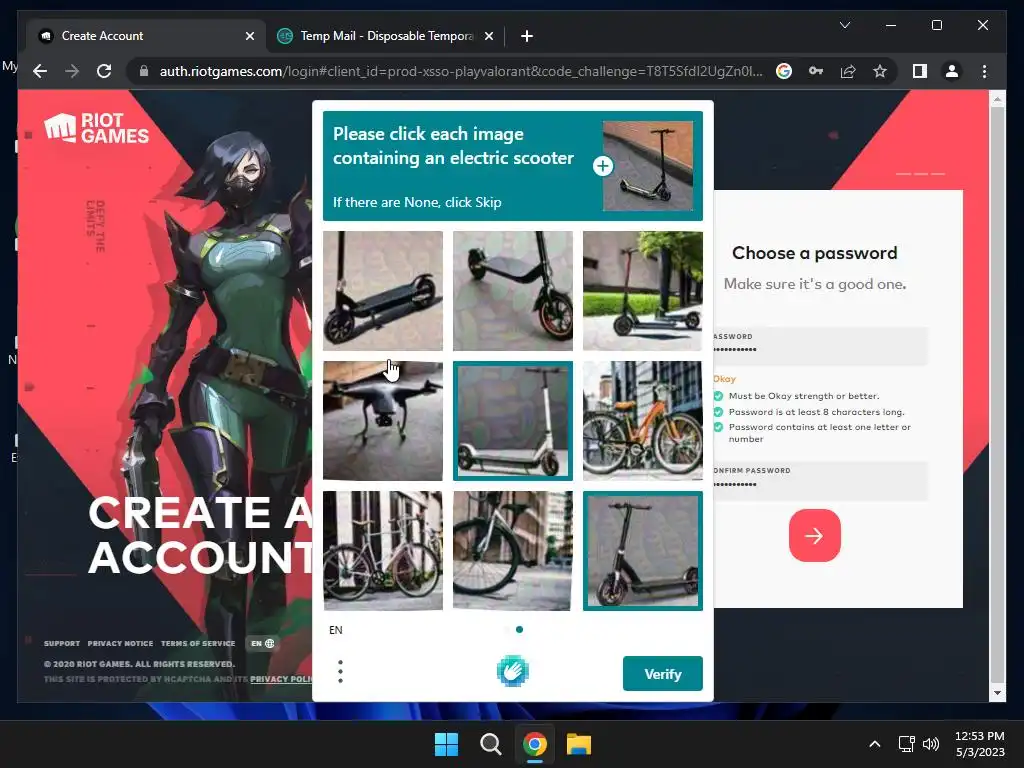Go back using the browser back arrow
The height and width of the screenshot is (768, 1024).
[x=40, y=71]
